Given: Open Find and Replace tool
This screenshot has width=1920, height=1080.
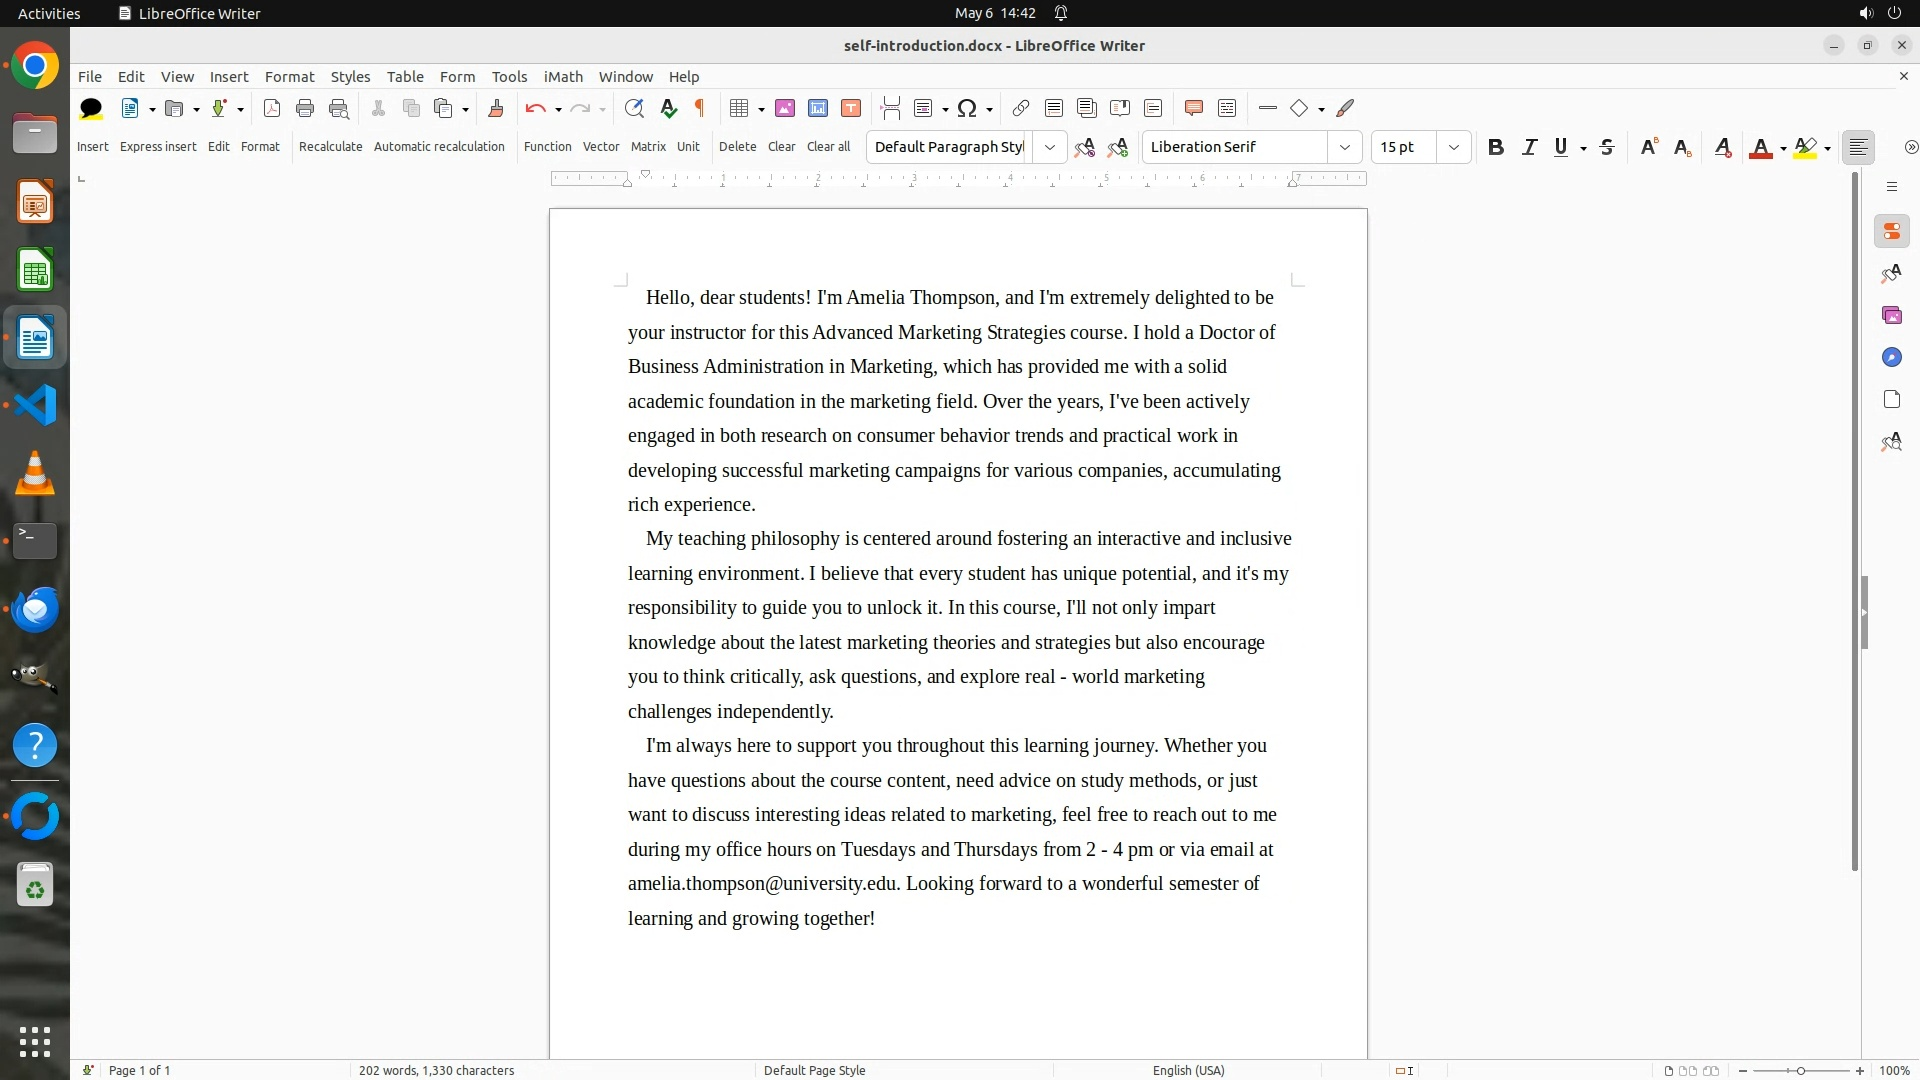Looking at the screenshot, I should 634,108.
